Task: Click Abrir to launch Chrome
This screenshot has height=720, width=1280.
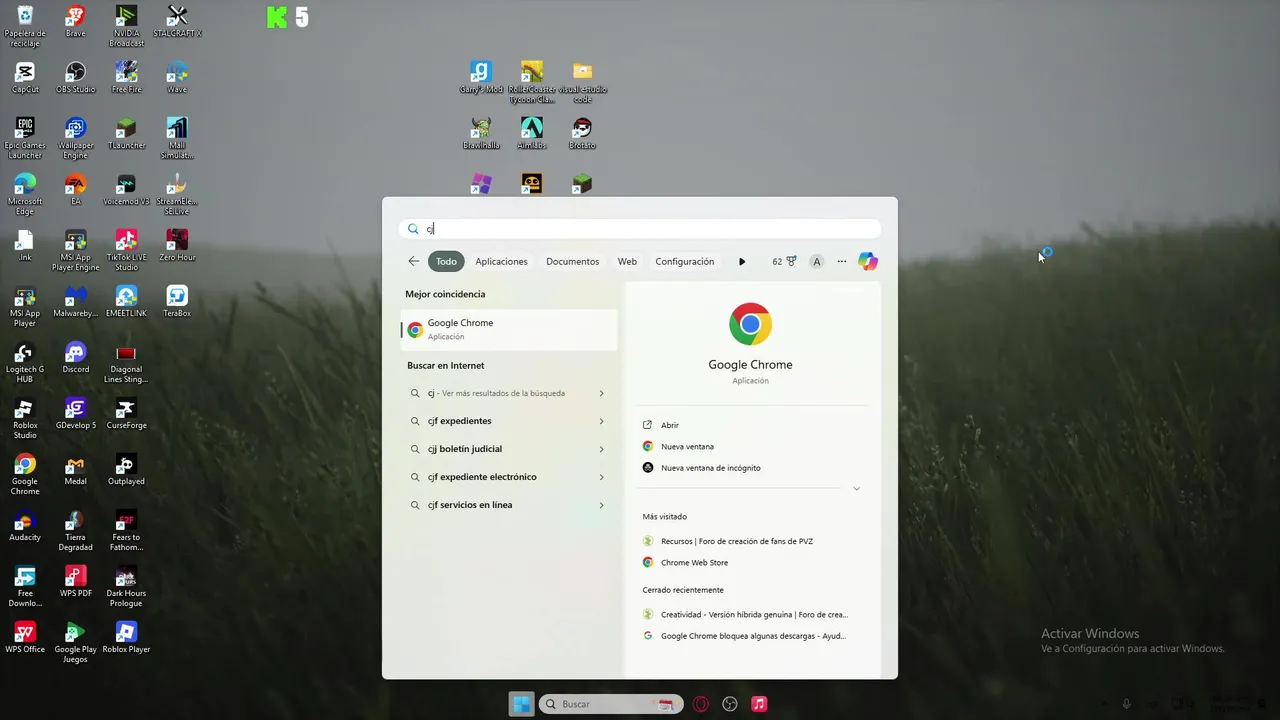Action: point(670,425)
